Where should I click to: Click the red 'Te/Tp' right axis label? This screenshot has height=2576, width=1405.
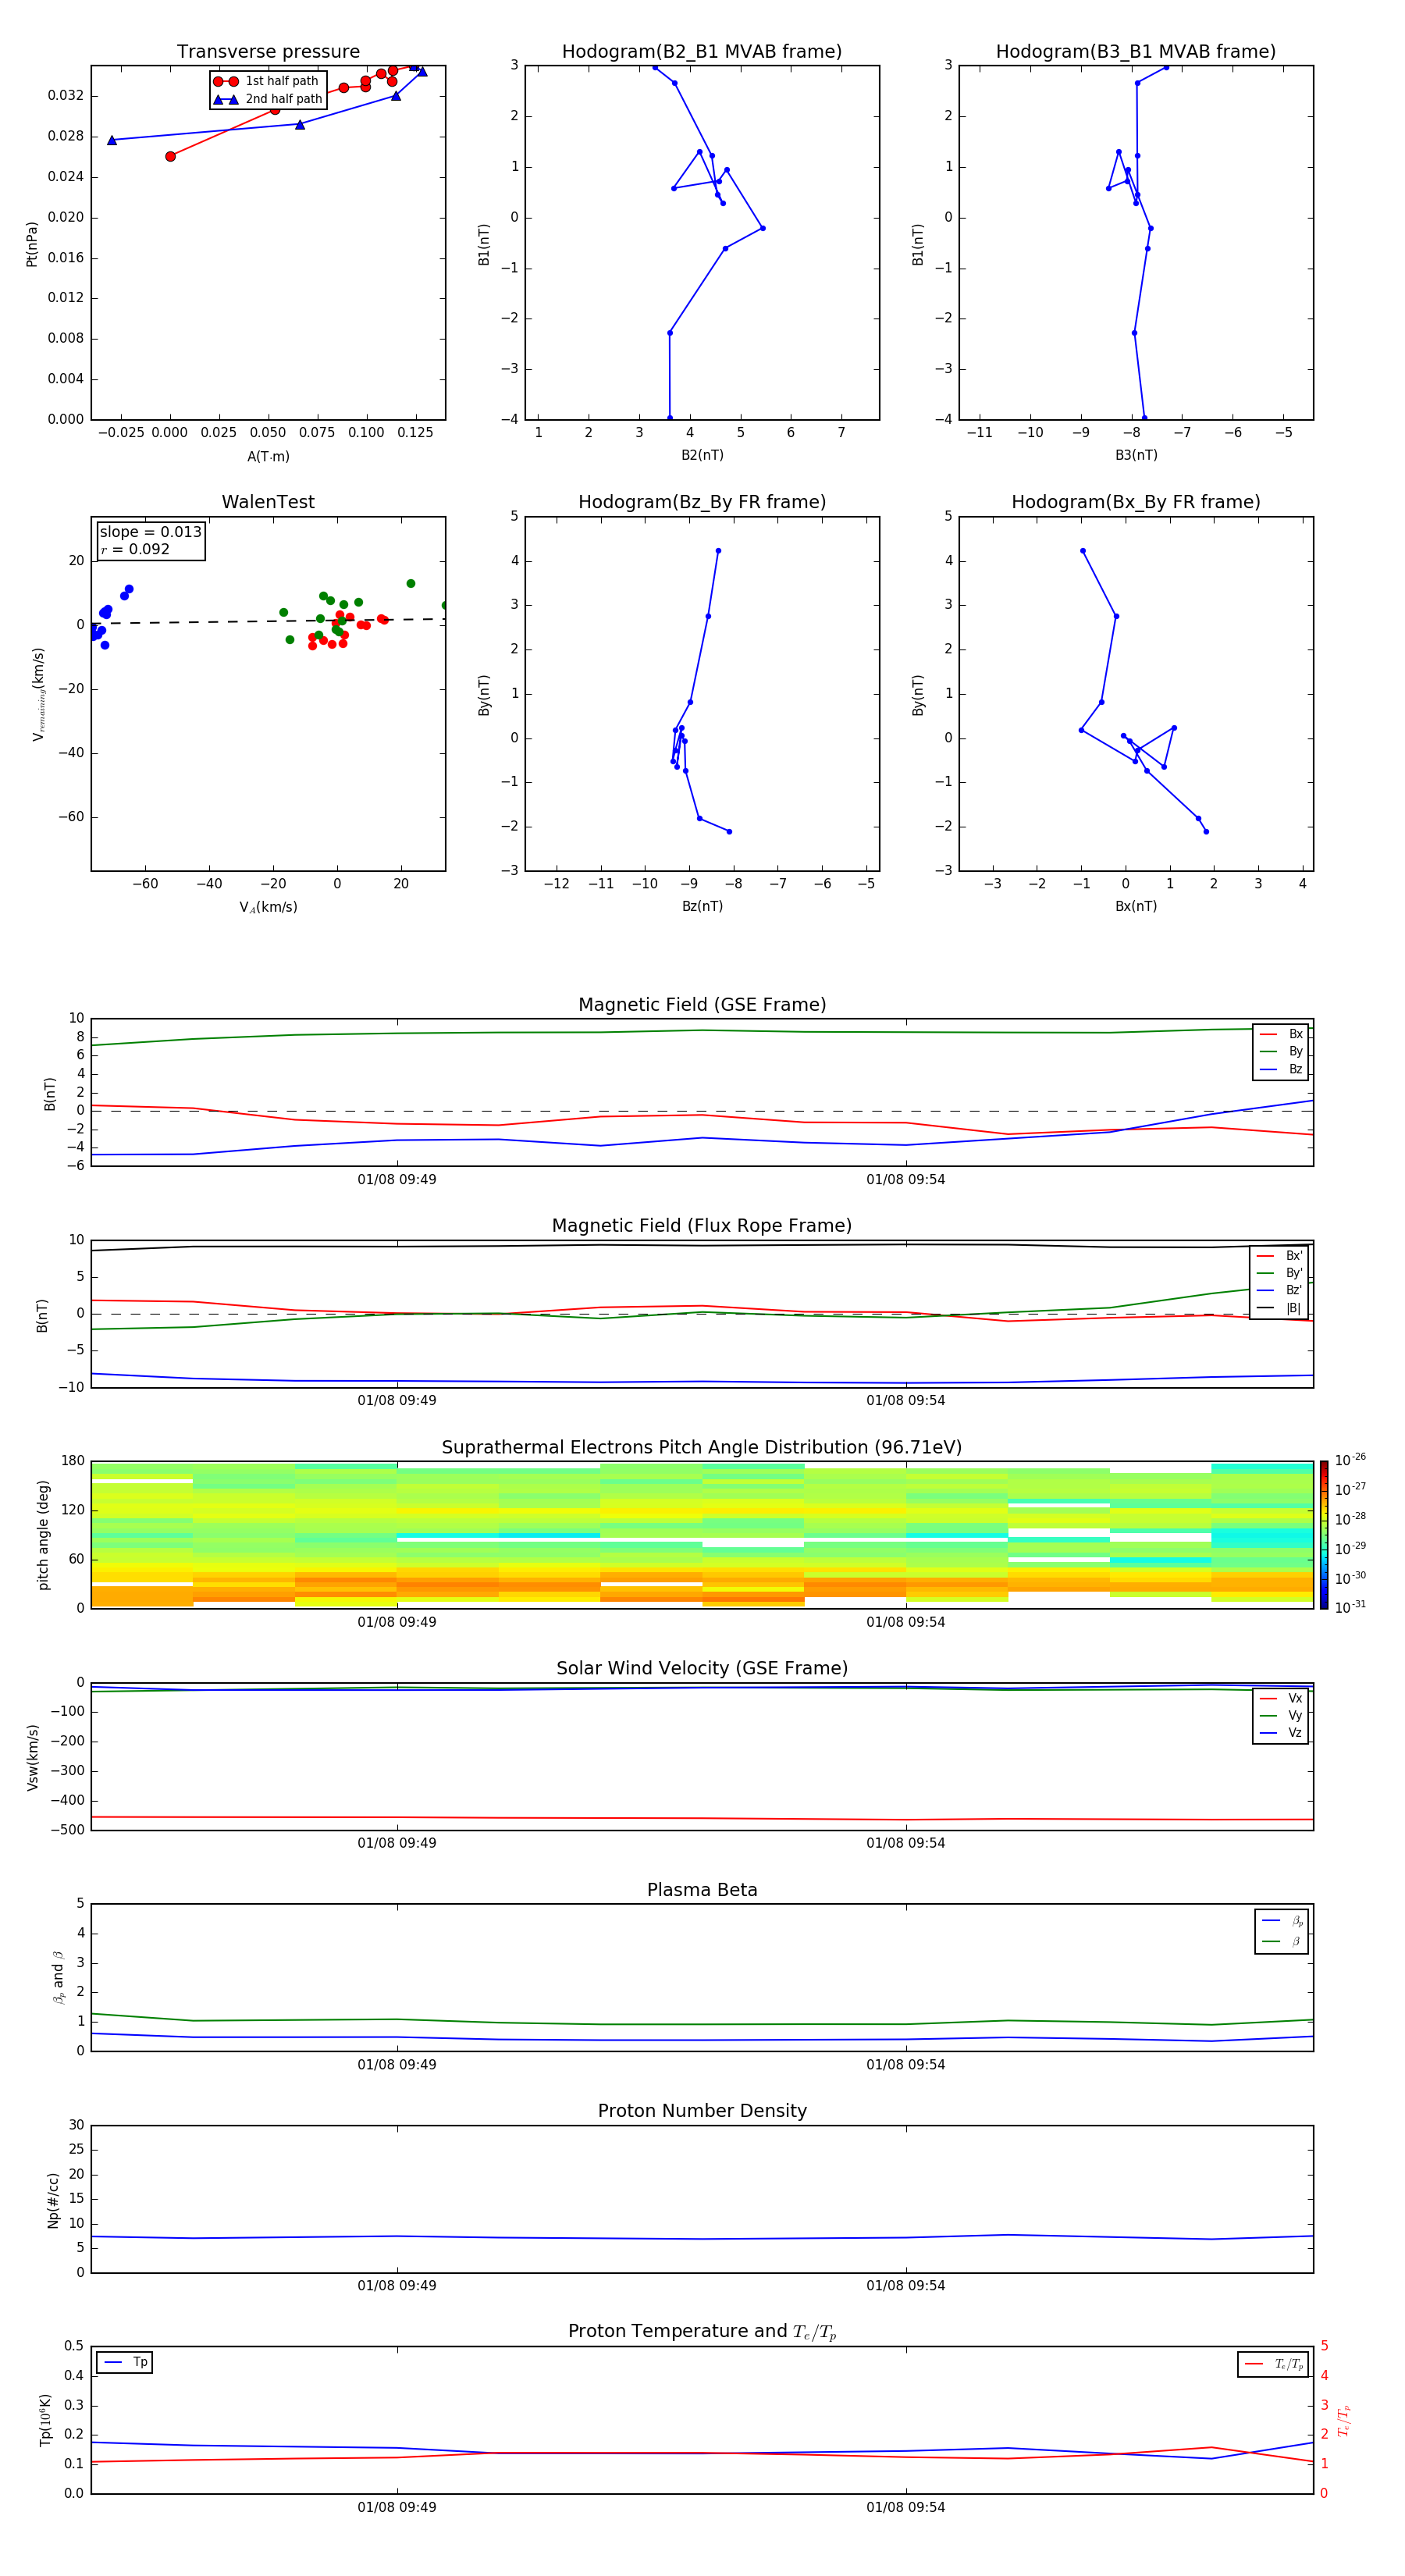pyautogui.click(x=1344, y=2420)
